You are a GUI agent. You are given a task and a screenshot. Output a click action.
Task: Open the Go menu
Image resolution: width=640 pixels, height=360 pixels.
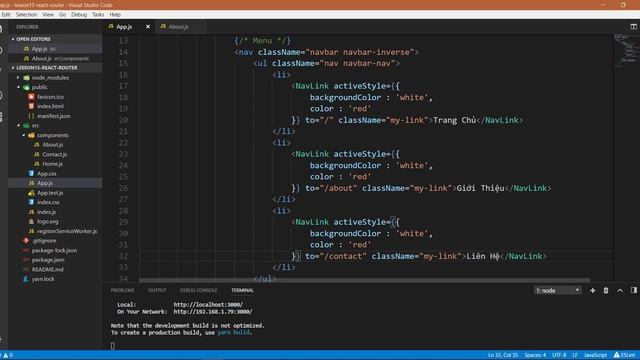62,14
